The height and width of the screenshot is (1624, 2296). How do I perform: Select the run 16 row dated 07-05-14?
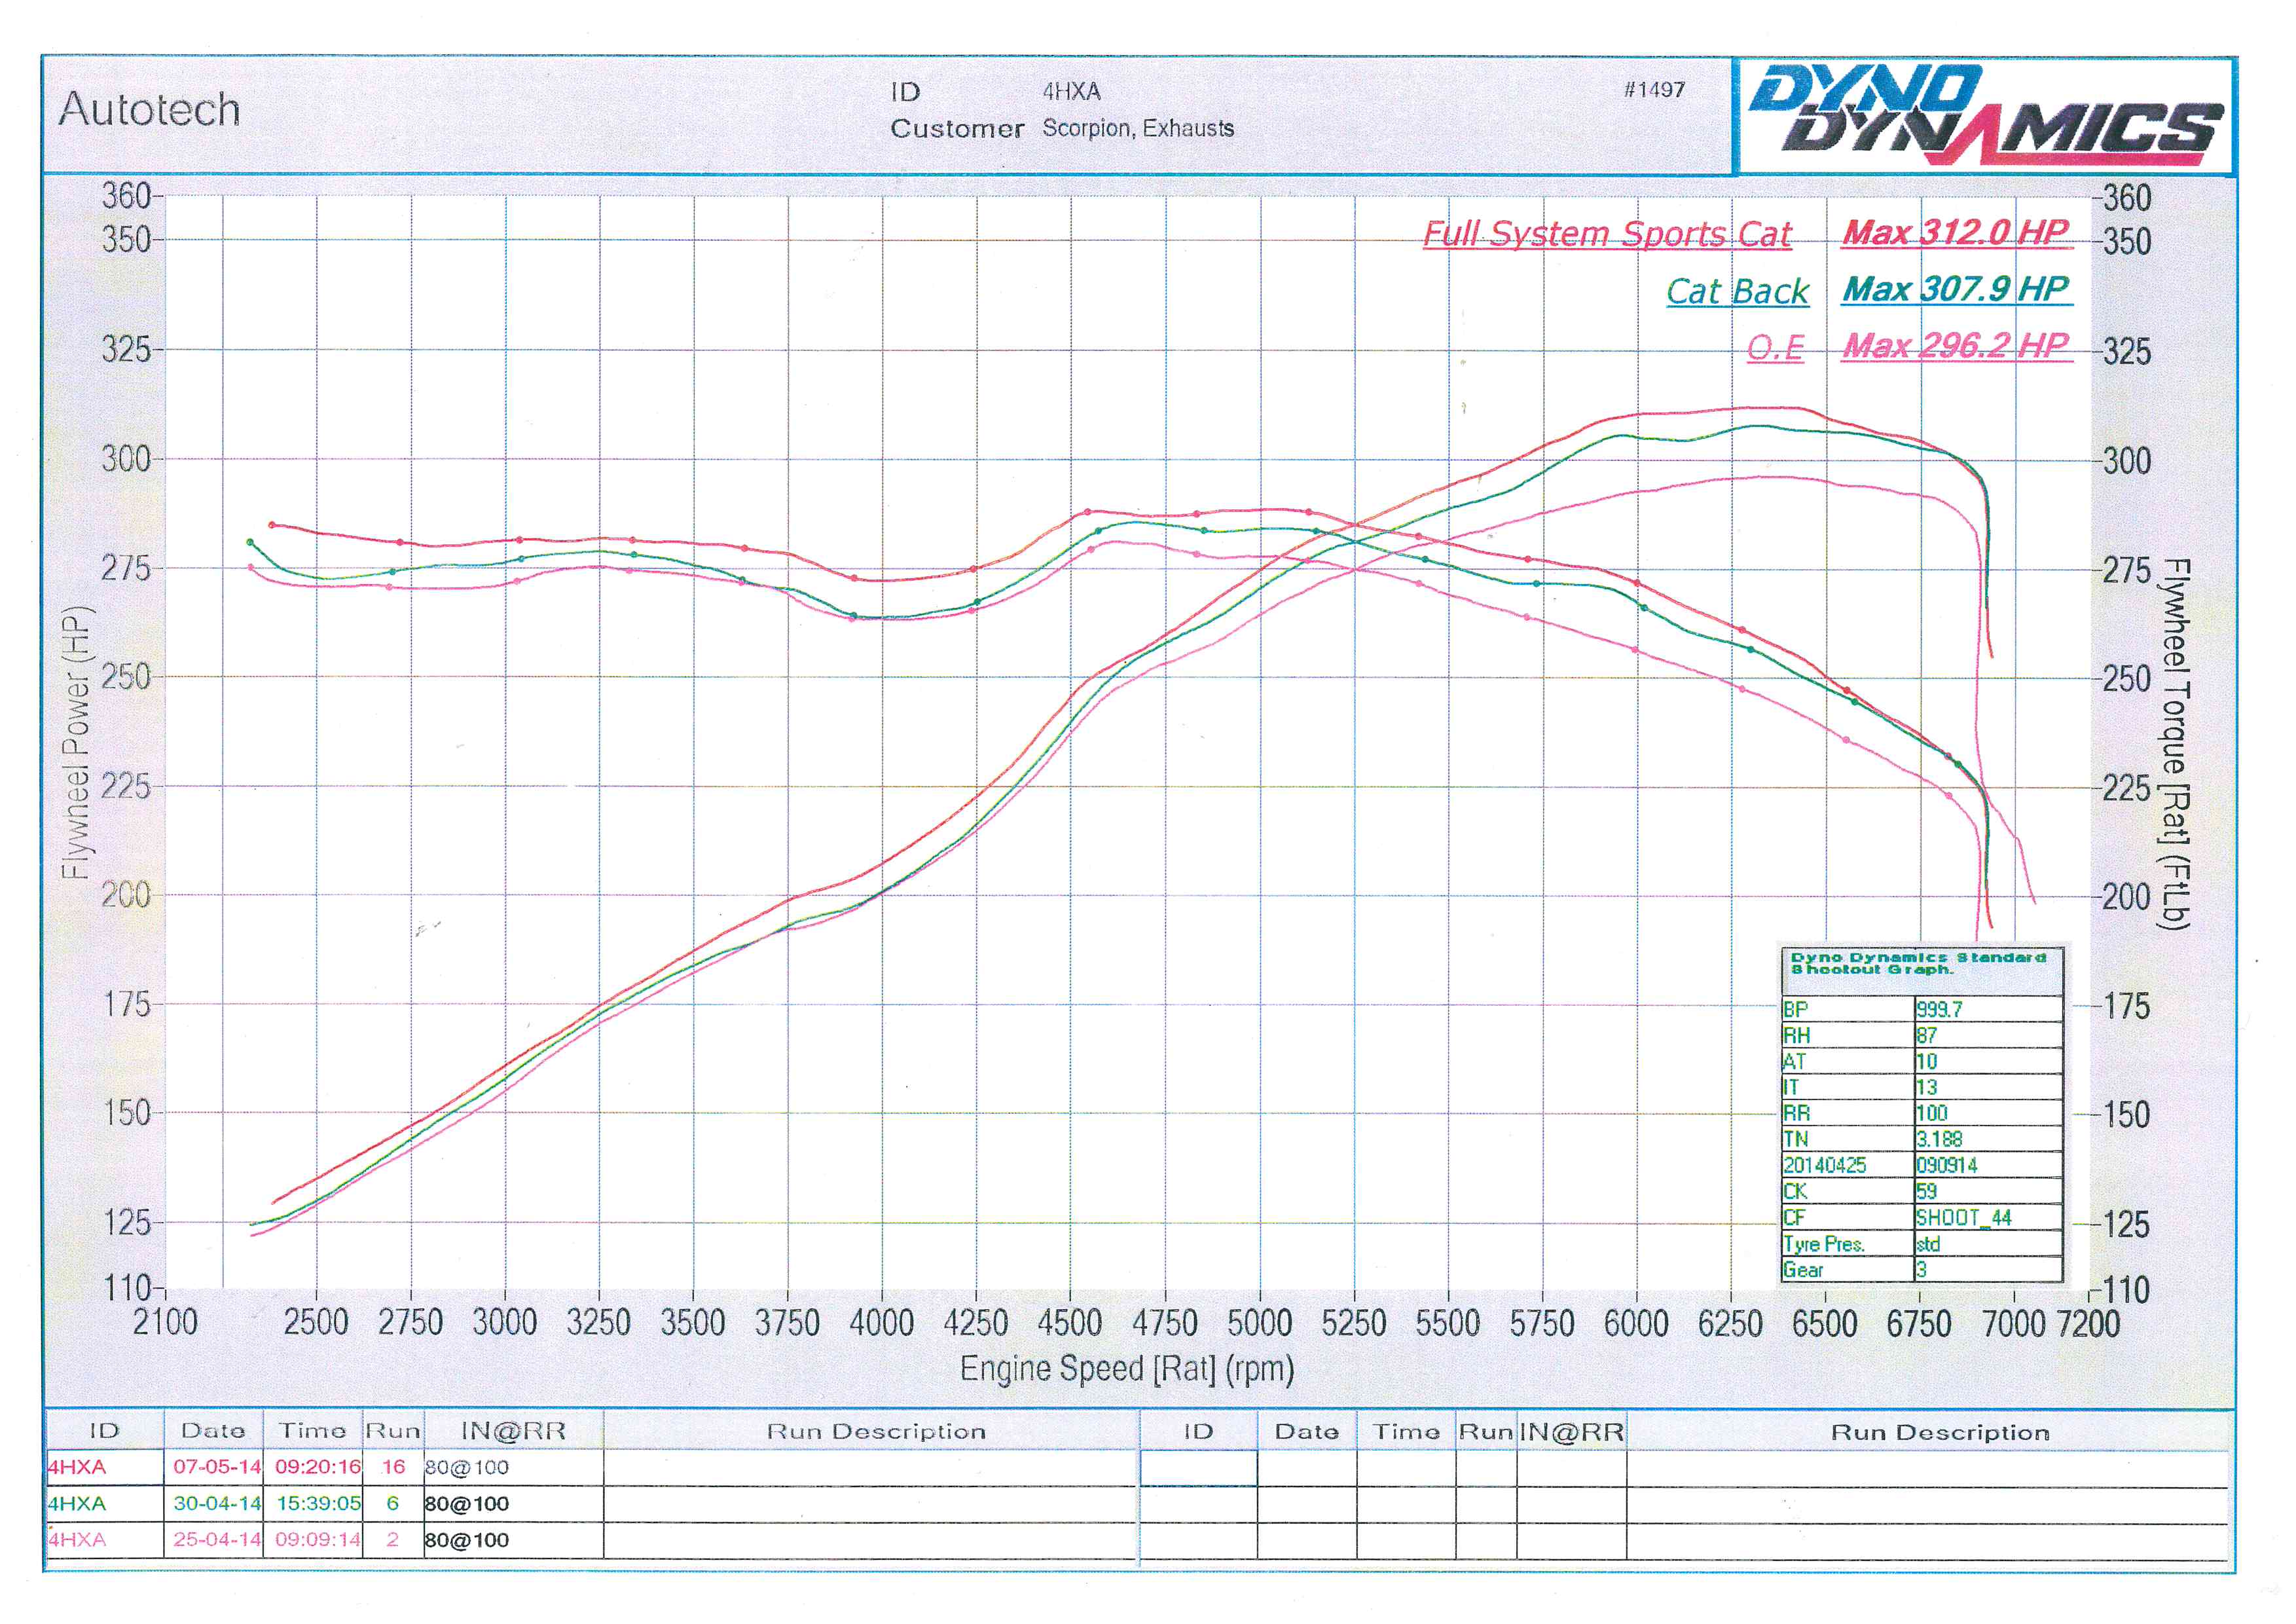(x=216, y=1467)
